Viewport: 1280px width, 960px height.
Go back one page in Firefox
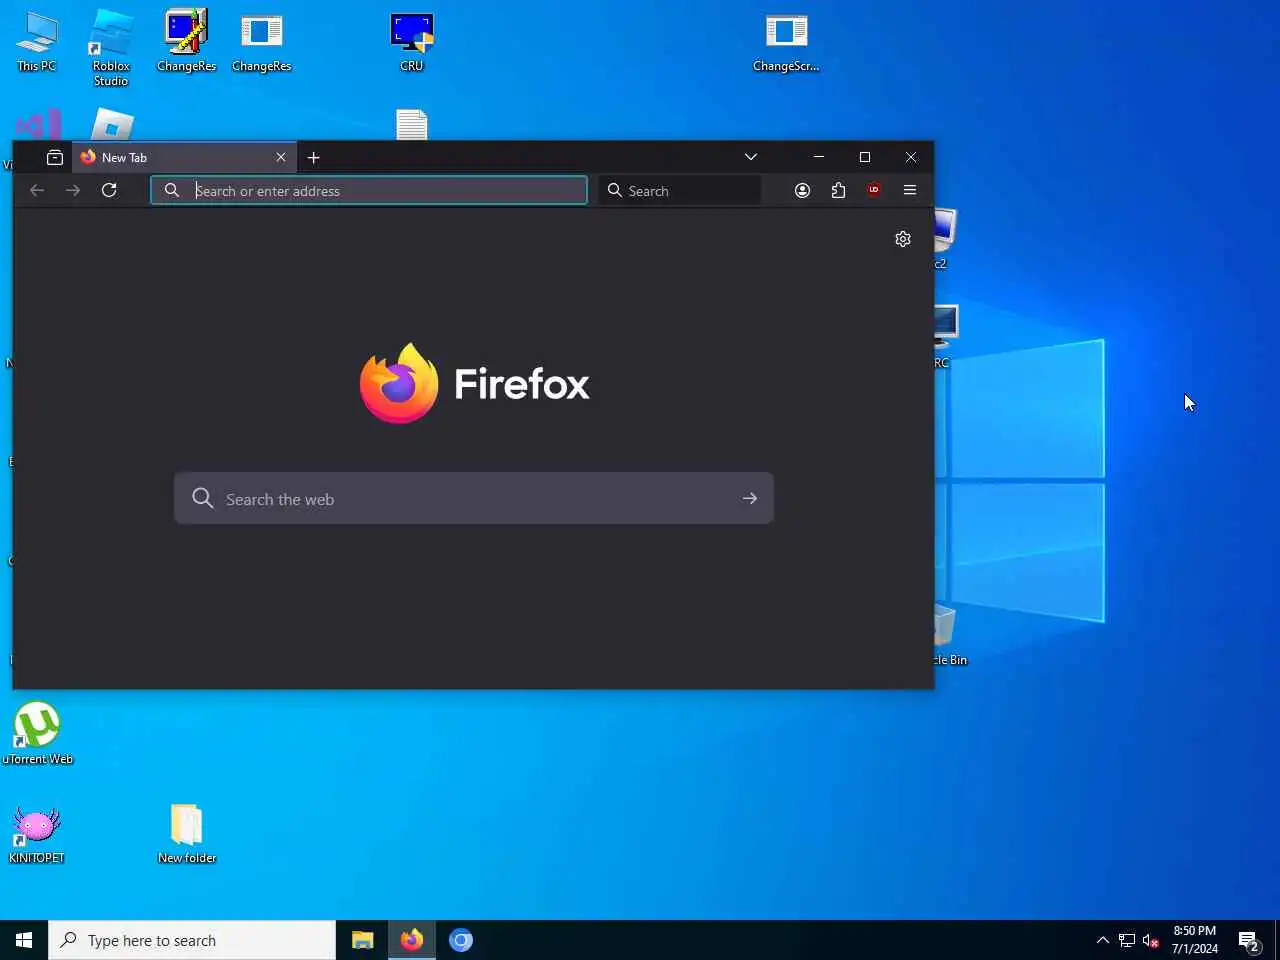pyautogui.click(x=37, y=190)
